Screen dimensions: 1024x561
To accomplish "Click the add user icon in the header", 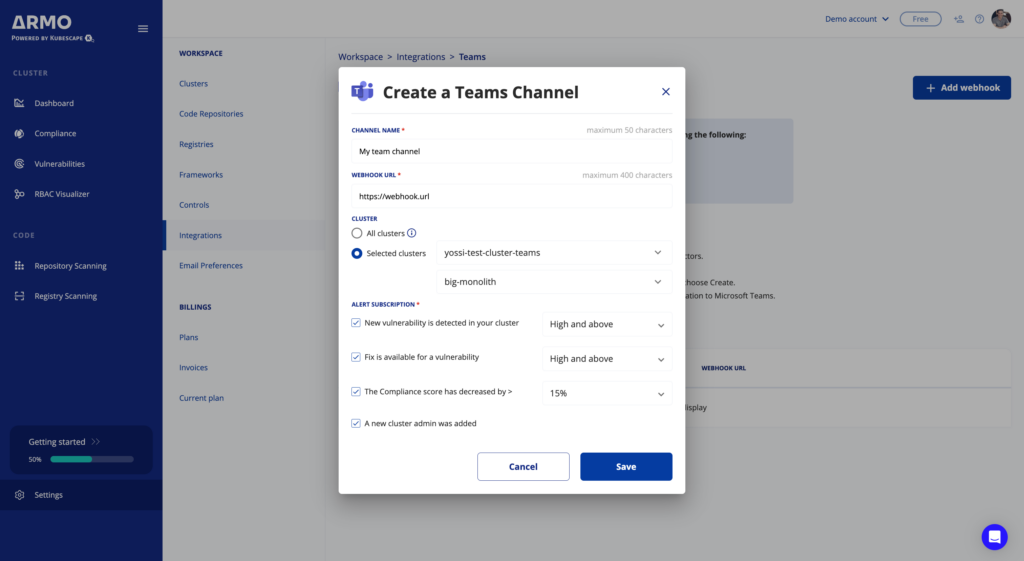I will [x=959, y=19].
